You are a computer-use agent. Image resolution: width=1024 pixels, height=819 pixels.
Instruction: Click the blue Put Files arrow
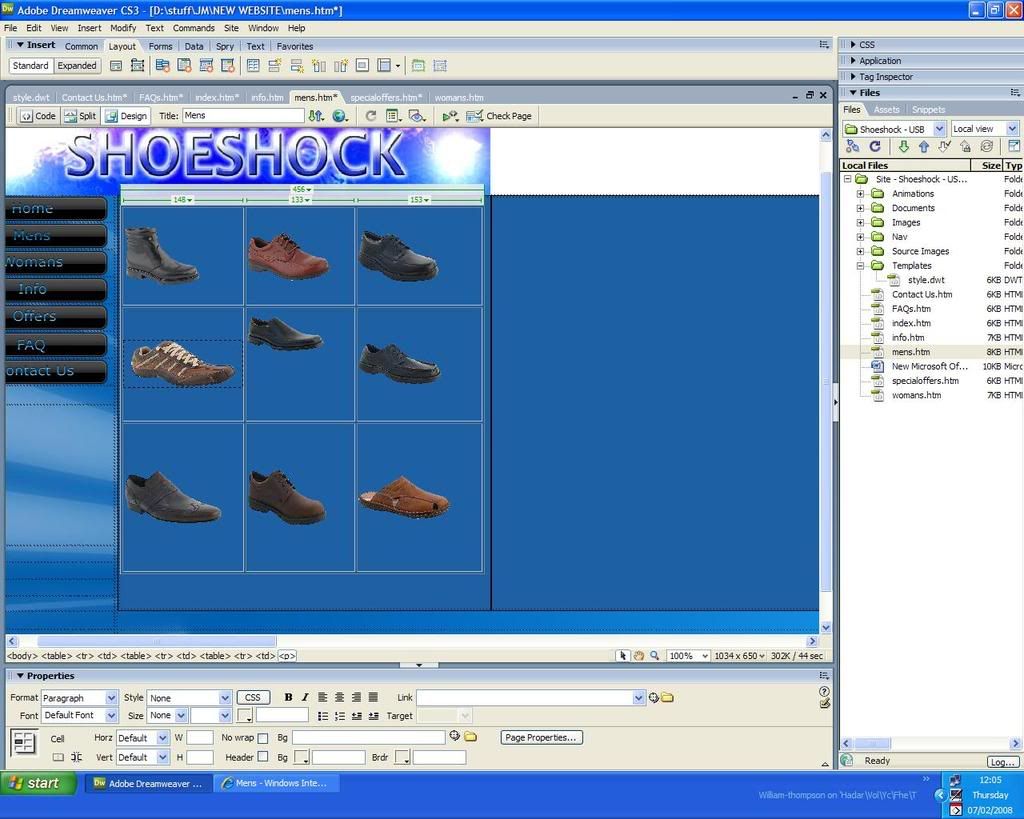923,146
